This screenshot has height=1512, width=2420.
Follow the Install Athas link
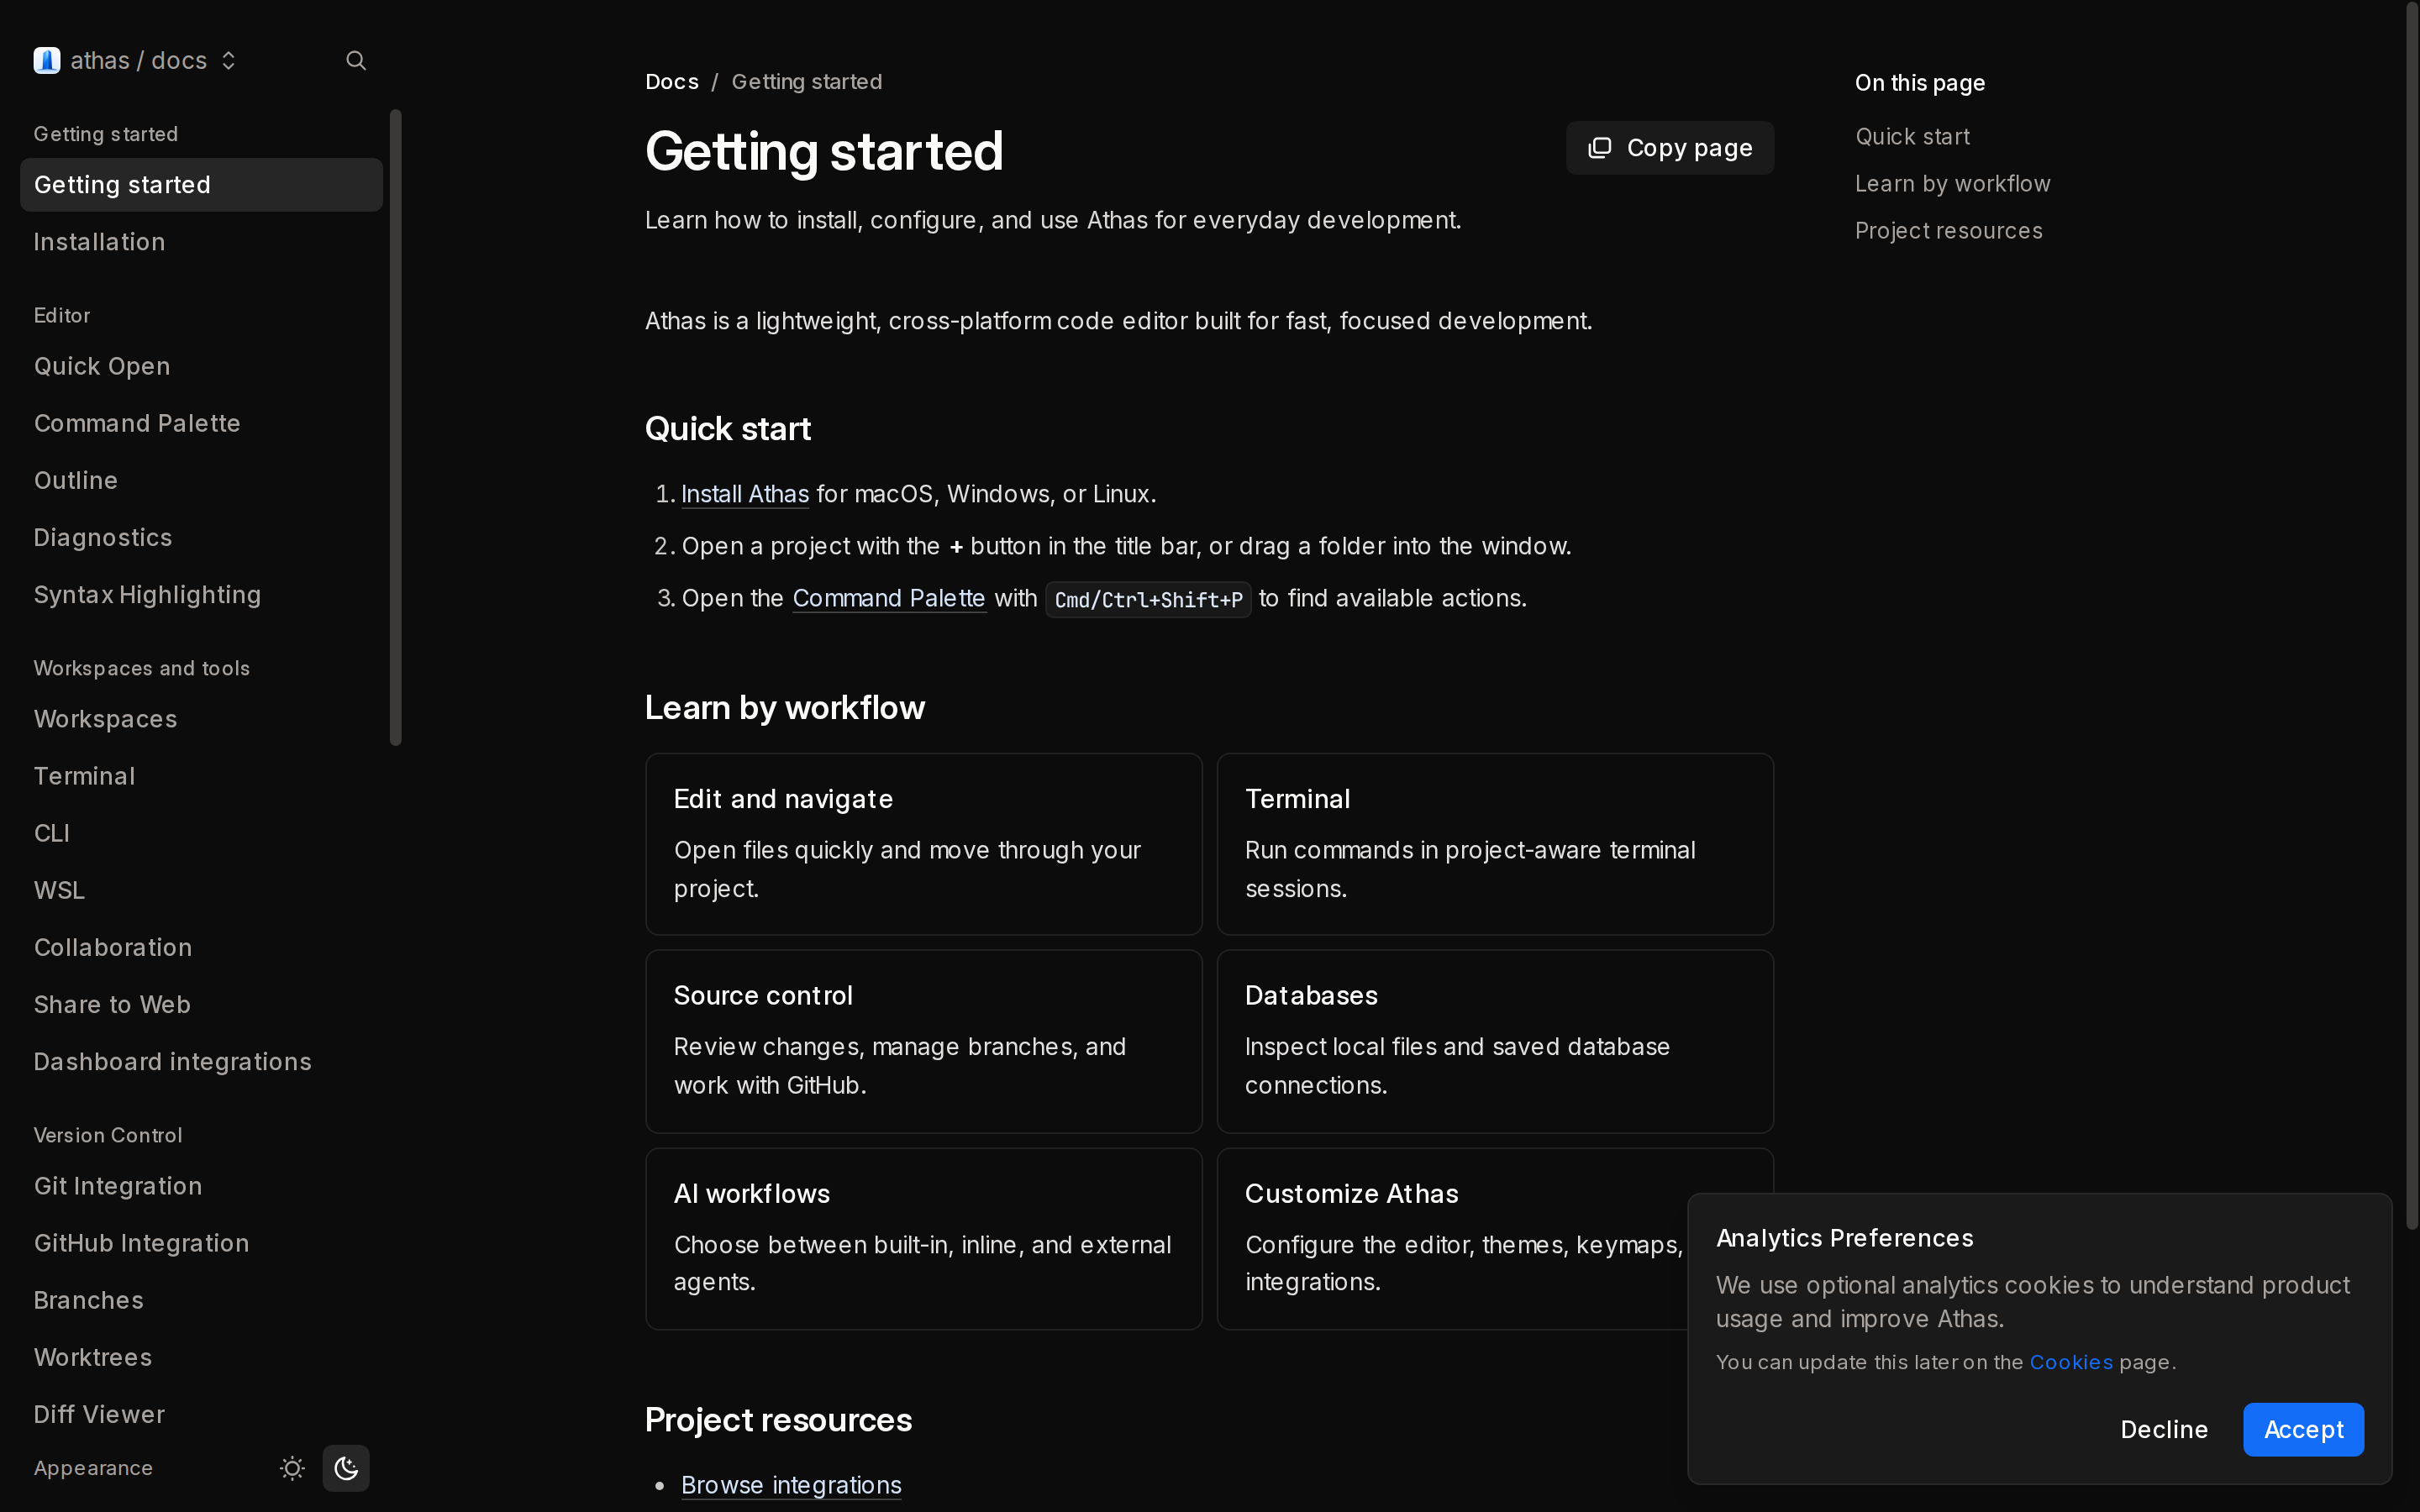tap(745, 494)
